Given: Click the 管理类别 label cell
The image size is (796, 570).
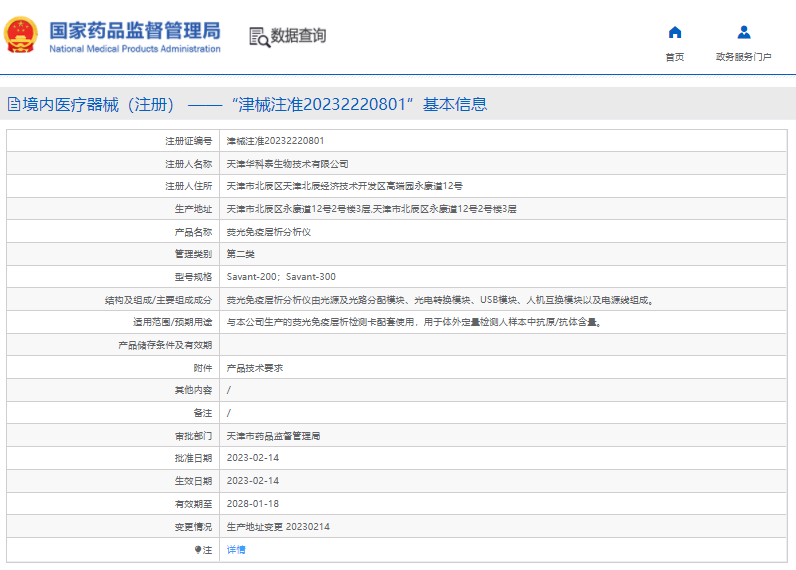Looking at the screenshot, I should (x=113, y=254).
